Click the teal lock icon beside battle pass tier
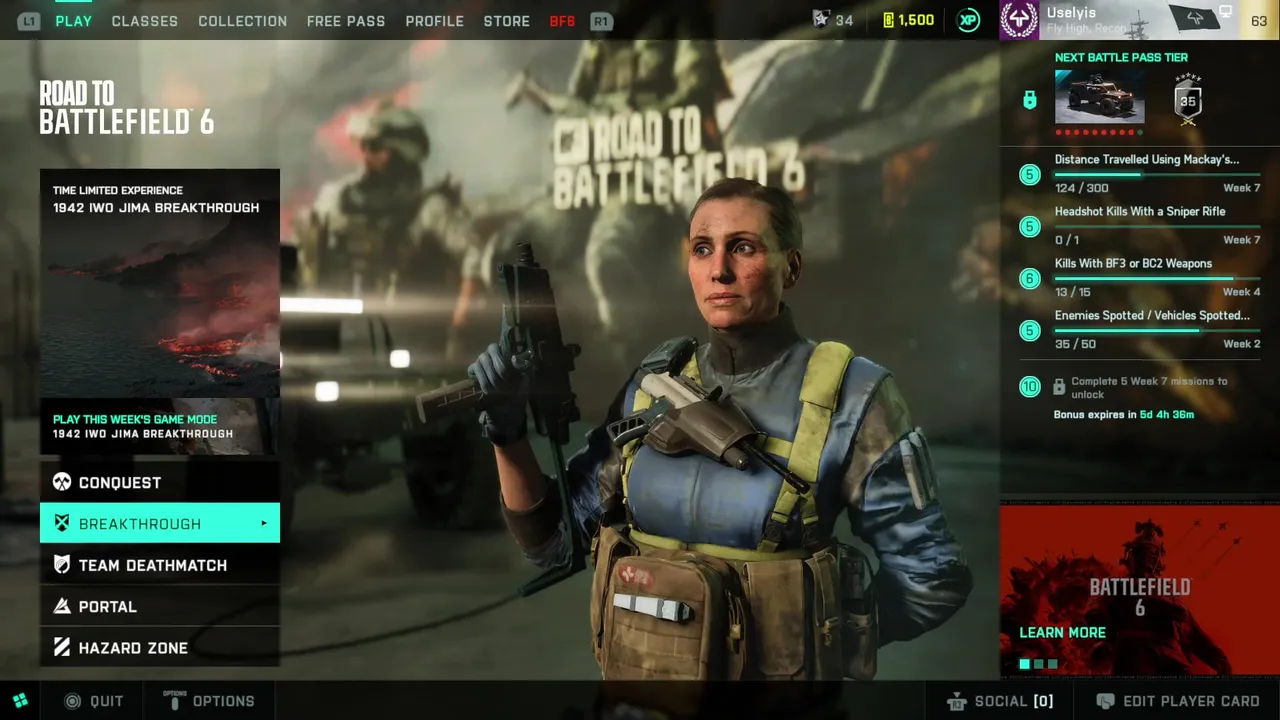1280x720 pixels. point(1029,100)
